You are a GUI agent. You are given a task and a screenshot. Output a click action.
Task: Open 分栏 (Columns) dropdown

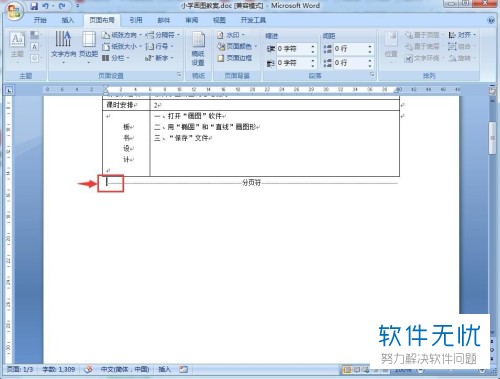click(x=115, y=58)
